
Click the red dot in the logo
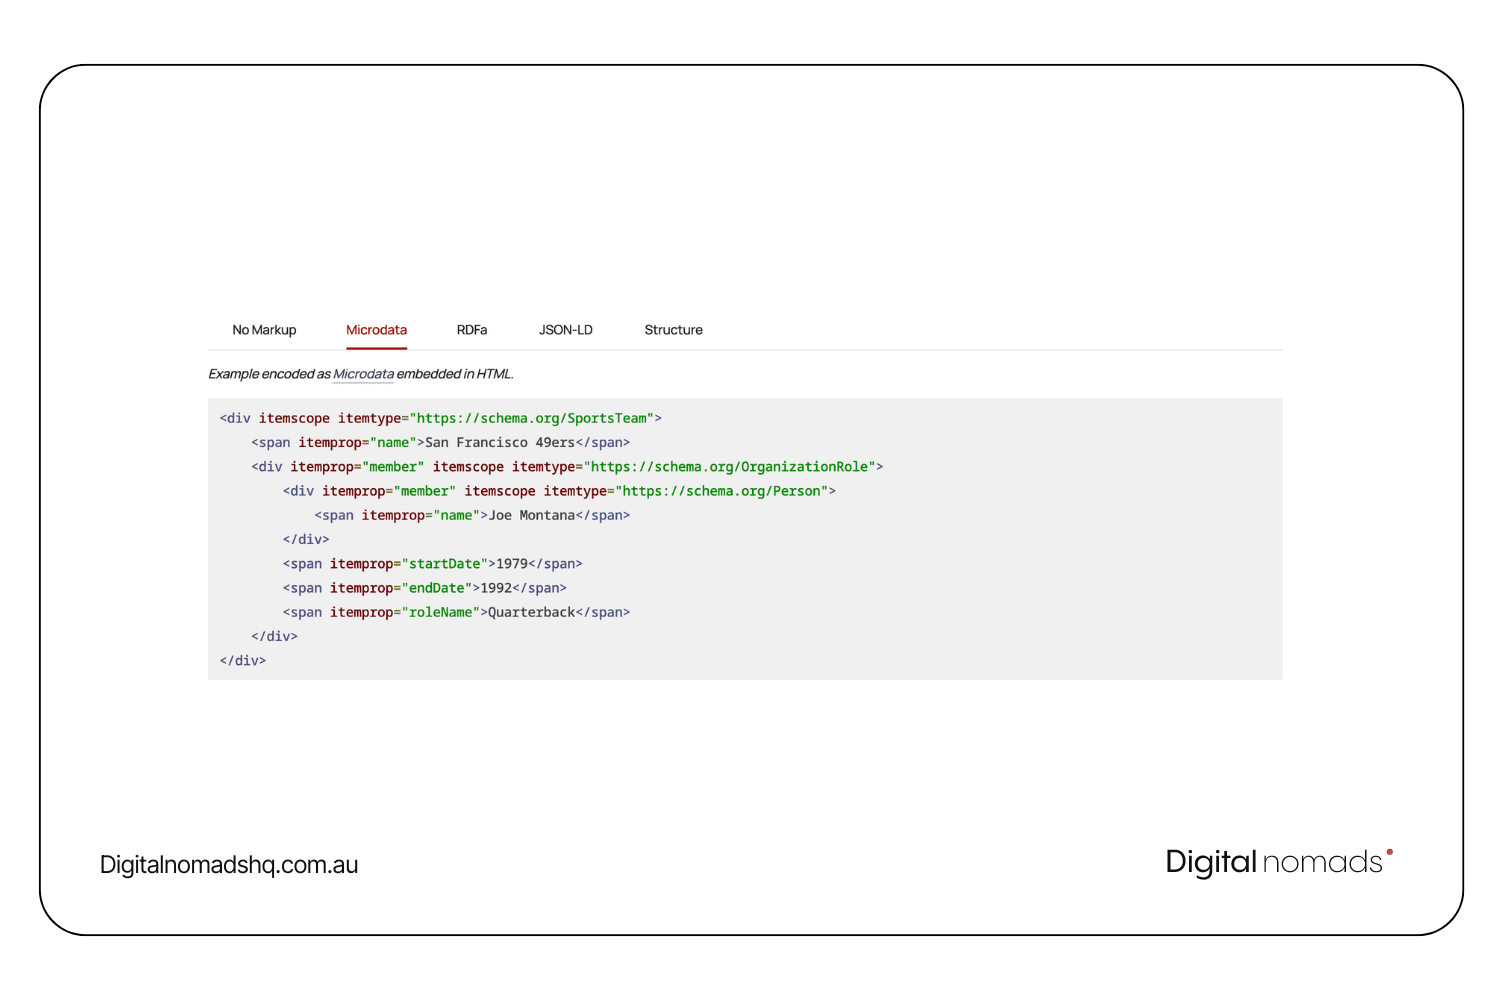(1392, 853)
